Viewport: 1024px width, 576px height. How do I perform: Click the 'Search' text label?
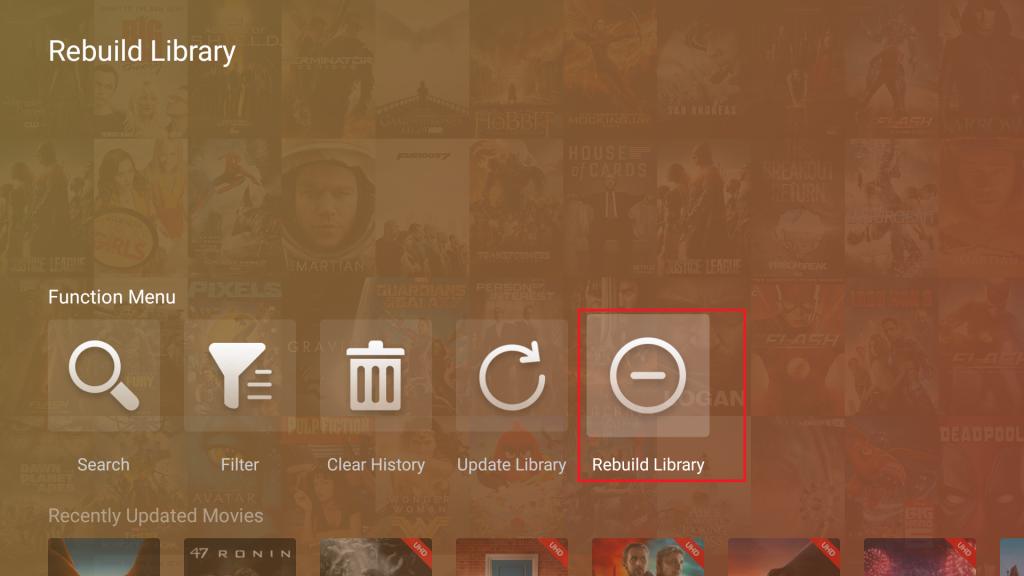[103, 465]
